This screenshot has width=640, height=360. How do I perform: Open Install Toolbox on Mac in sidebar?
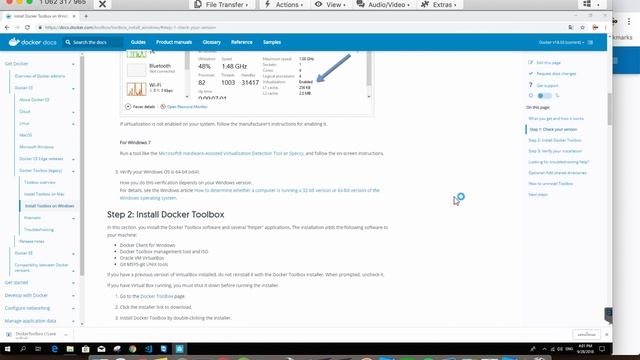[44, 194]
